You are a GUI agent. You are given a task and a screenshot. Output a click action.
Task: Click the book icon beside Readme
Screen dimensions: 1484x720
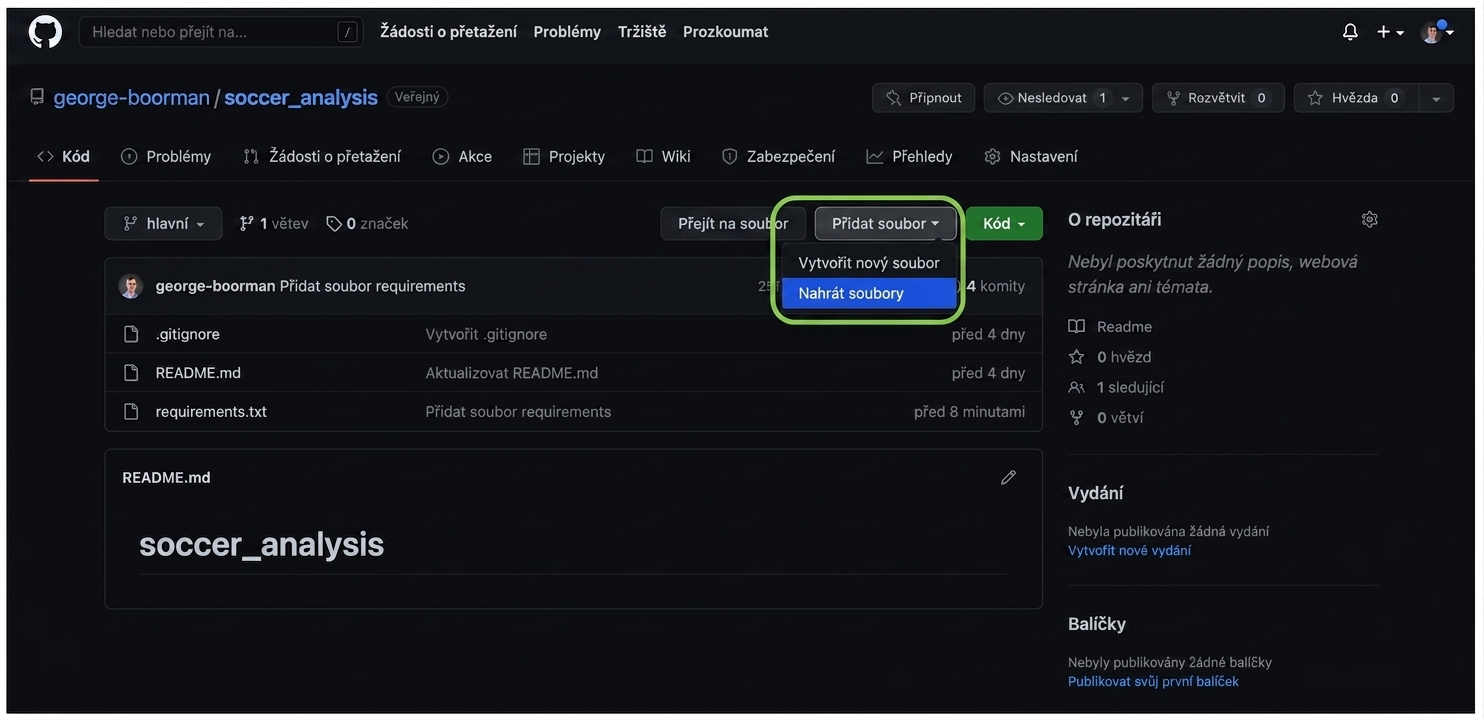(x=1076, y=326)
